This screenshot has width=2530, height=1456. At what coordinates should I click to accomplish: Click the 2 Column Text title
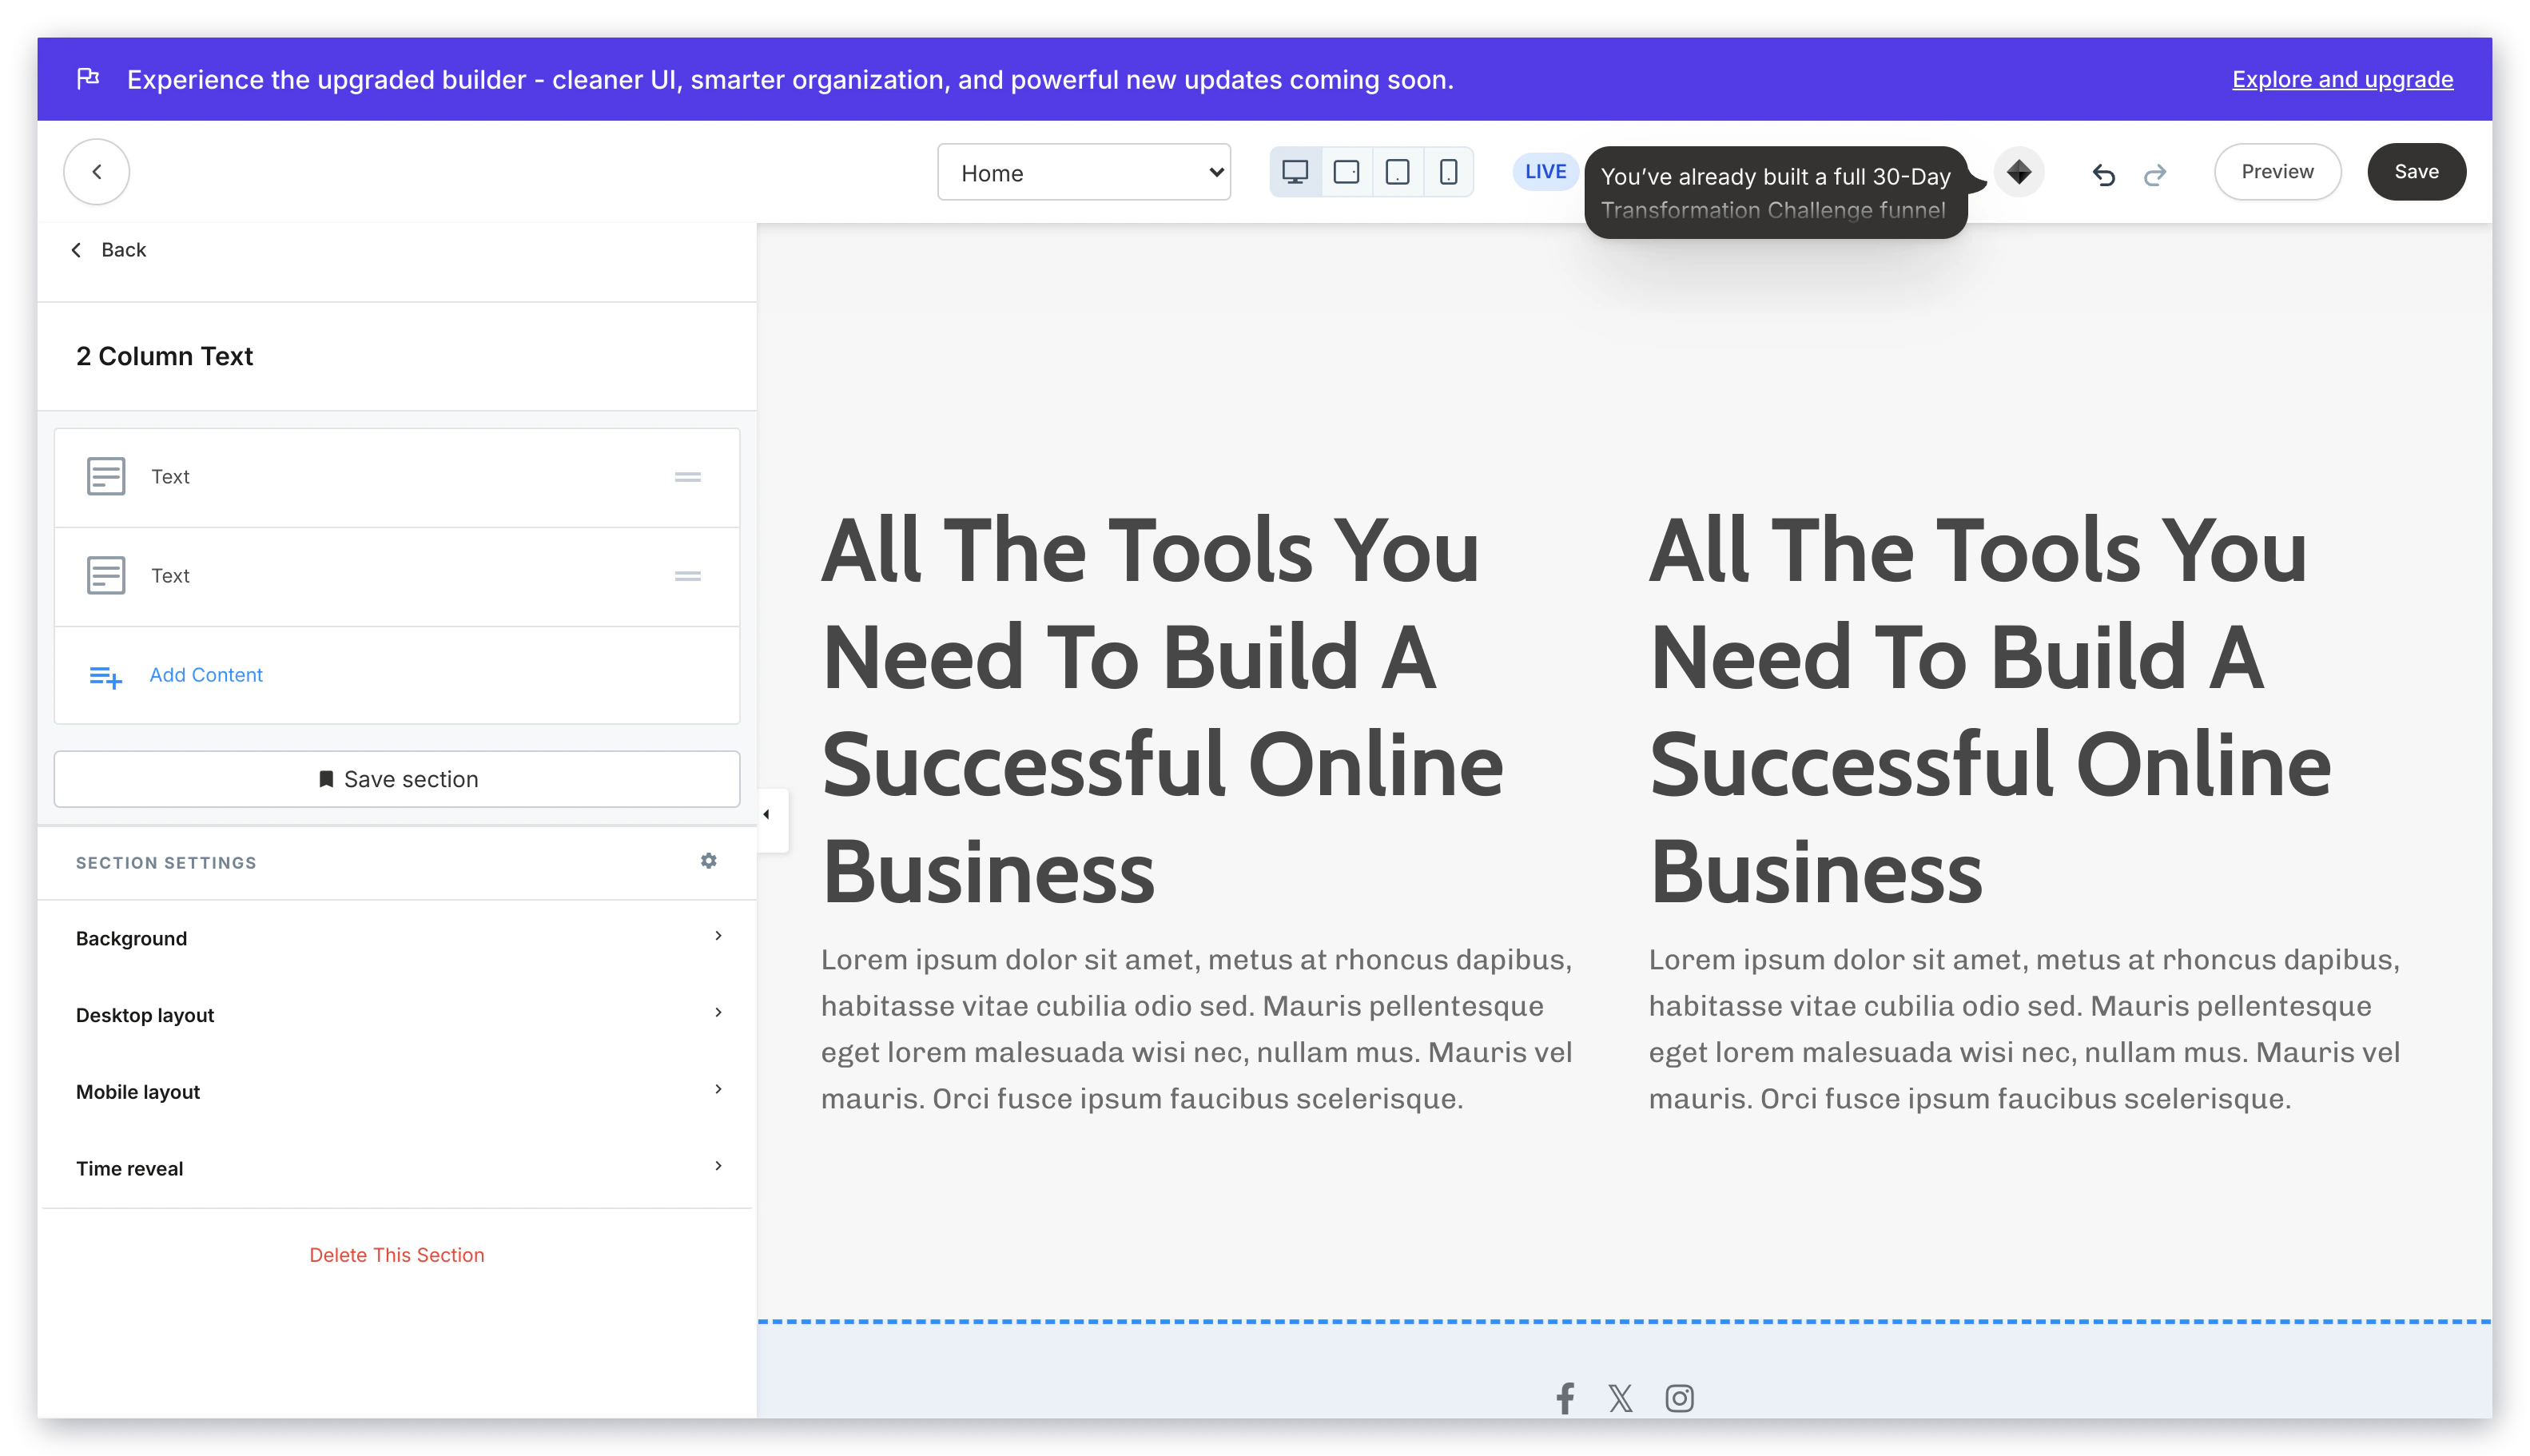165,356
